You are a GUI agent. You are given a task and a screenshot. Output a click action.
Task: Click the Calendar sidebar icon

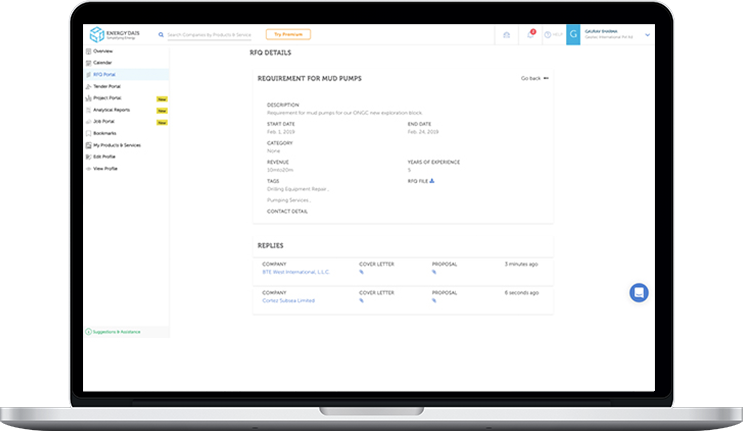88,63
